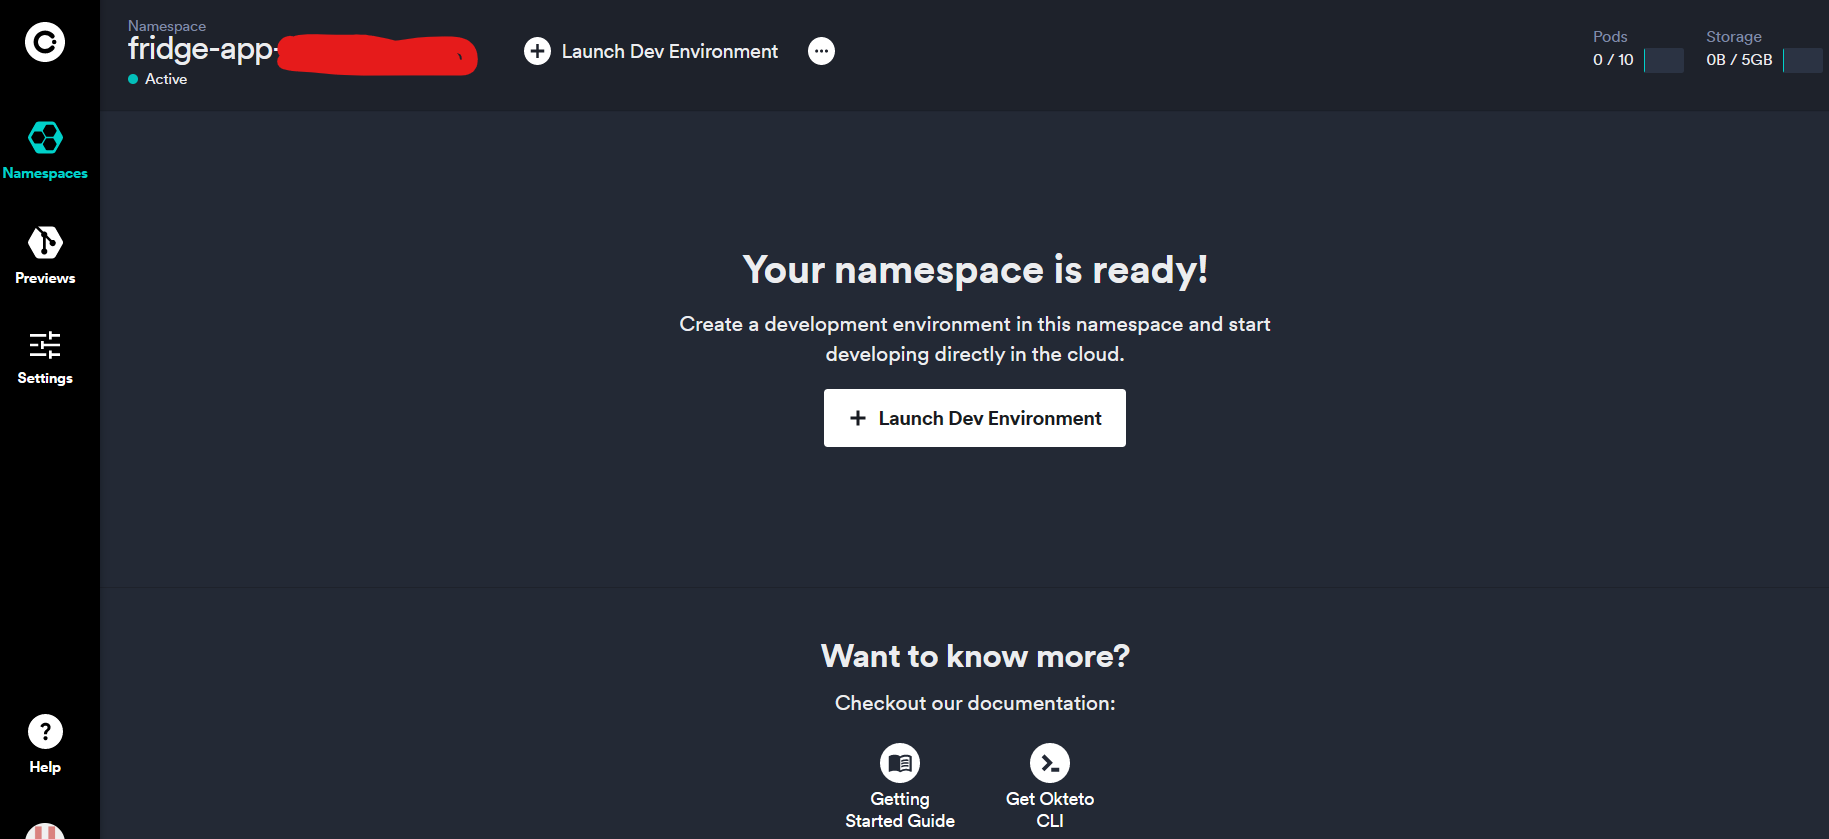Select the Previews label in the sidebar
Screen dimensions: 1829x839
click(x=45, y=278)
